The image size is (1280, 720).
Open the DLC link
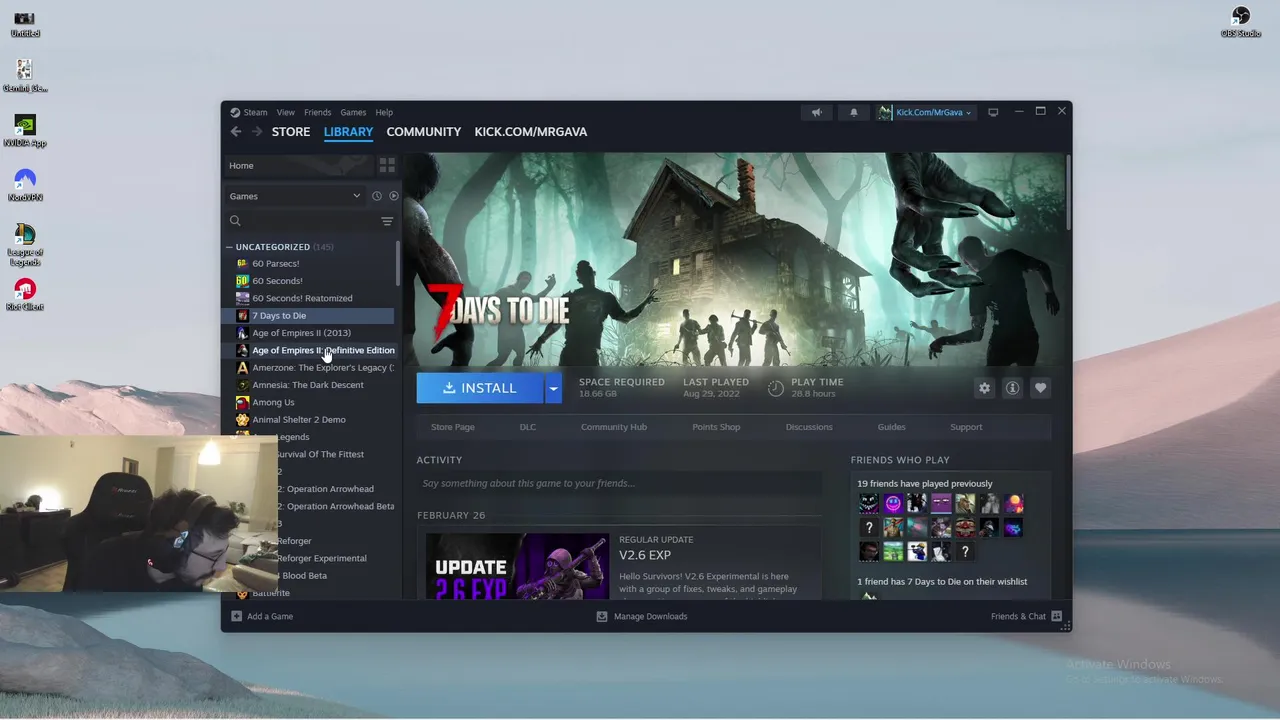pos(528,427)
